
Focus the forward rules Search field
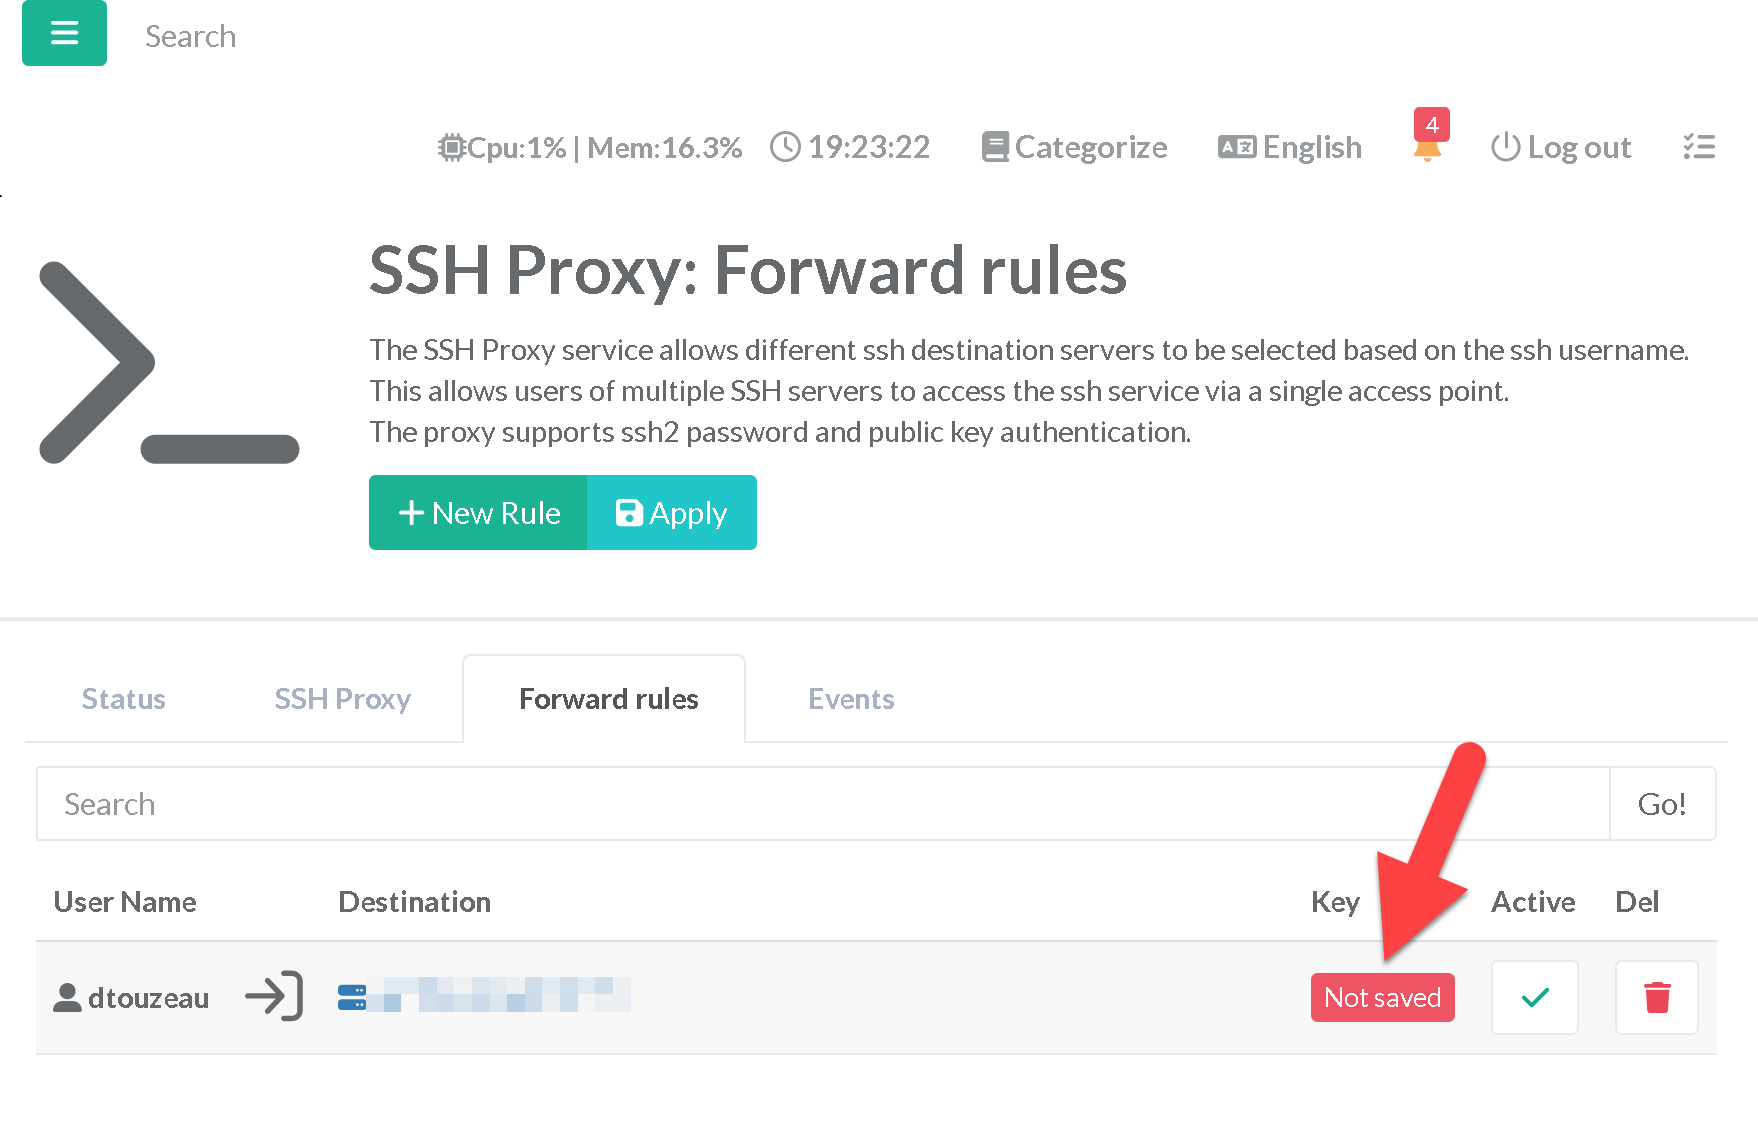tap(822, 804)
